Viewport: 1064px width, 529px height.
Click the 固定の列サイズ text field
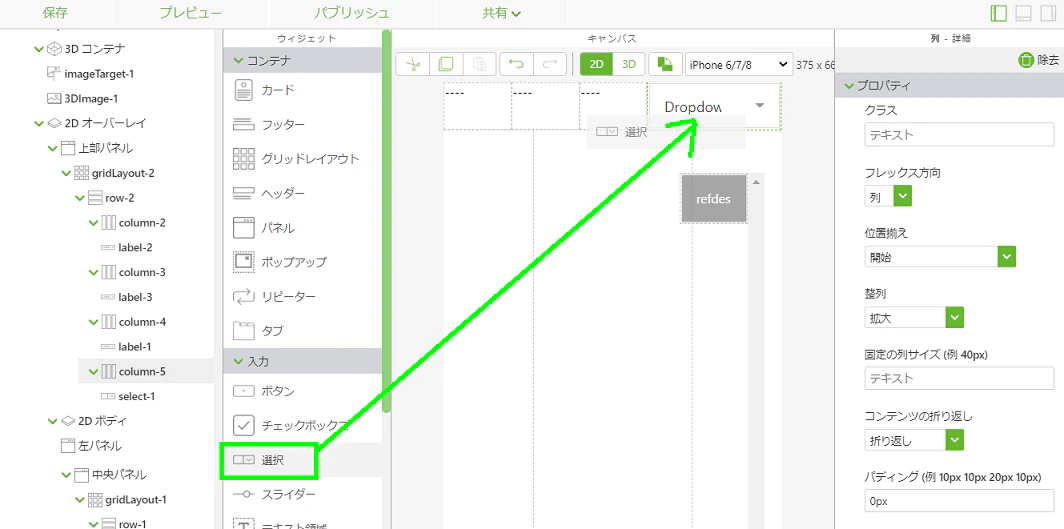point(958,378)
